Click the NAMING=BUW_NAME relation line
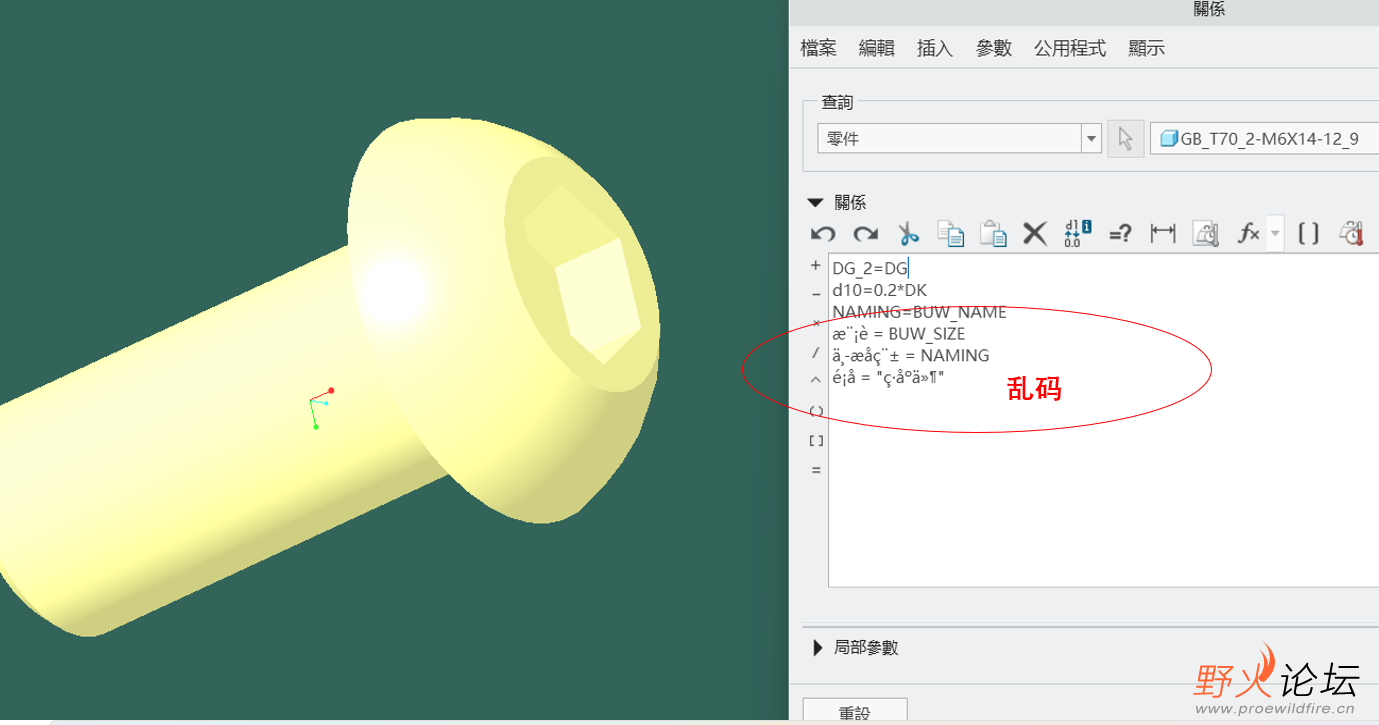The width and height of the screenshot is (1379, 725). (x=919, y=312)
